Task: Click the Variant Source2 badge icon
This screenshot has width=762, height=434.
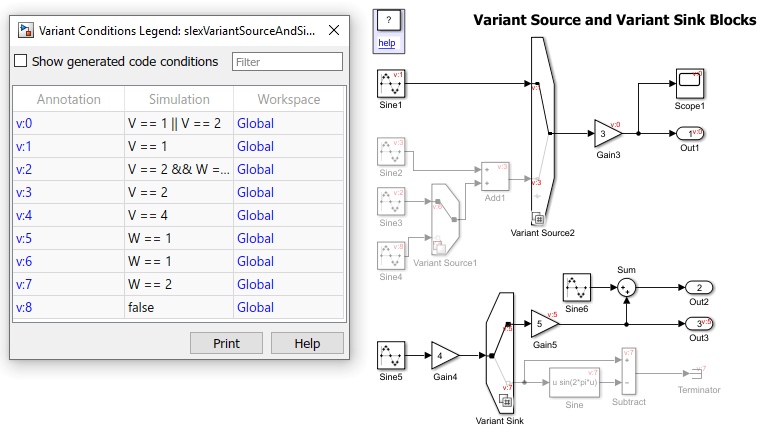Action: [x=538, y=219]
